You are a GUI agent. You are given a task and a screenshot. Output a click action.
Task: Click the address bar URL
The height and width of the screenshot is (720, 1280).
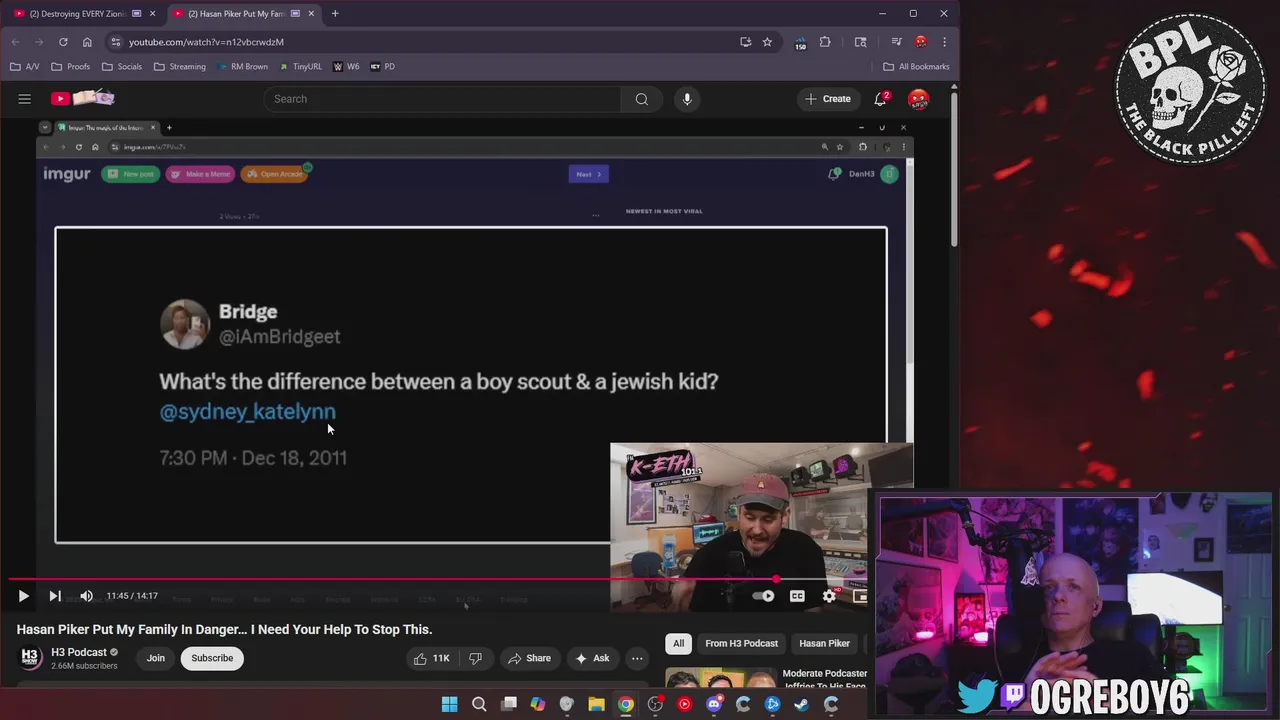click(x=206, y=42)
